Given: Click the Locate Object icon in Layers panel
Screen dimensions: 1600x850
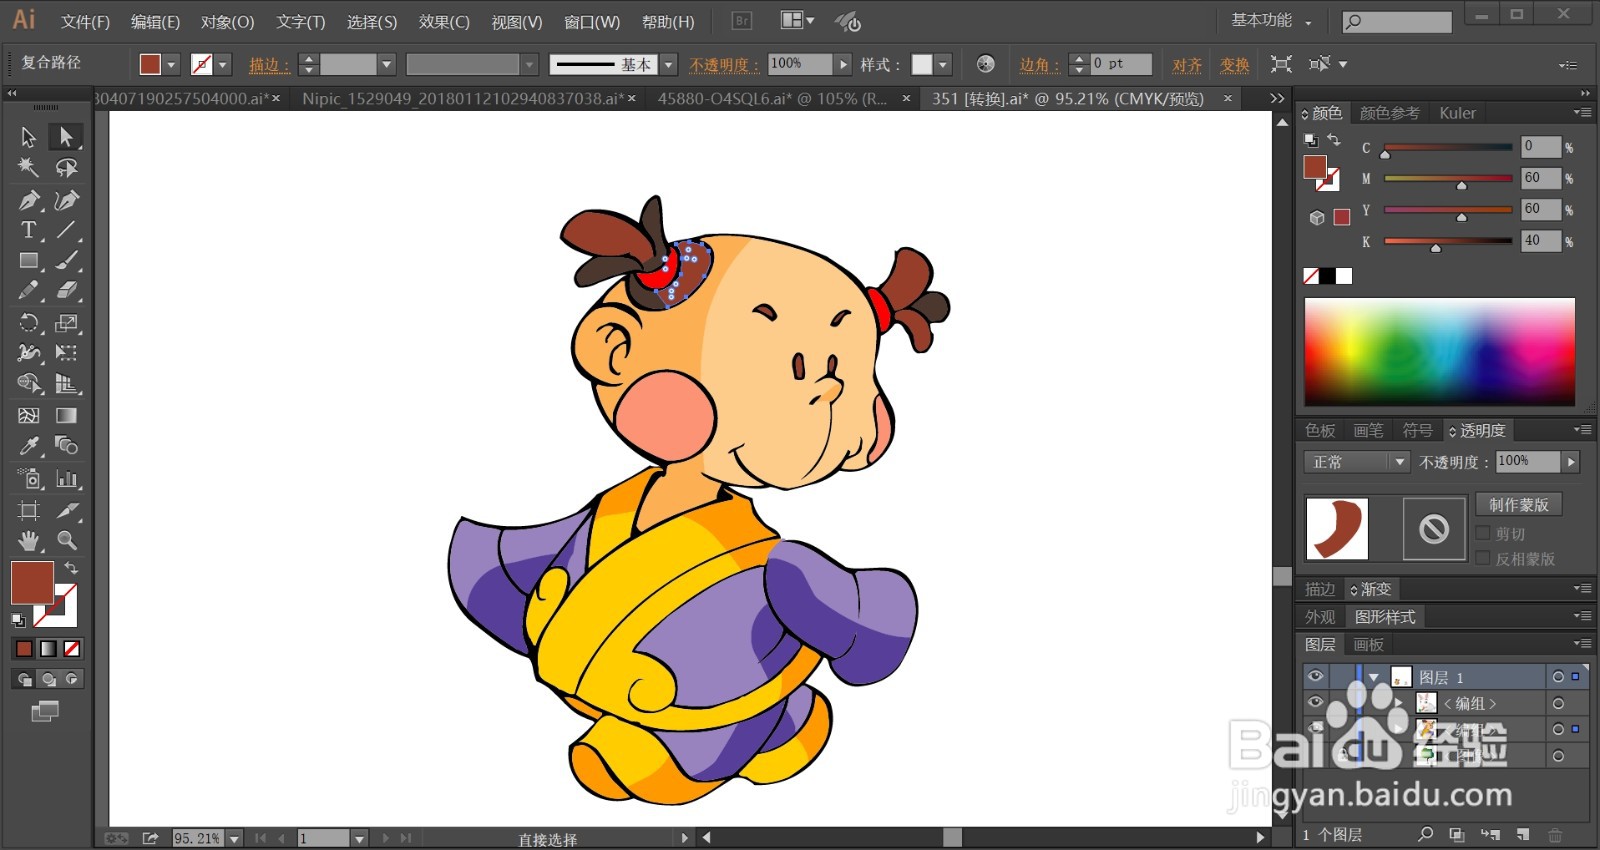Looking at the screenshot, I should point(1425,834).
